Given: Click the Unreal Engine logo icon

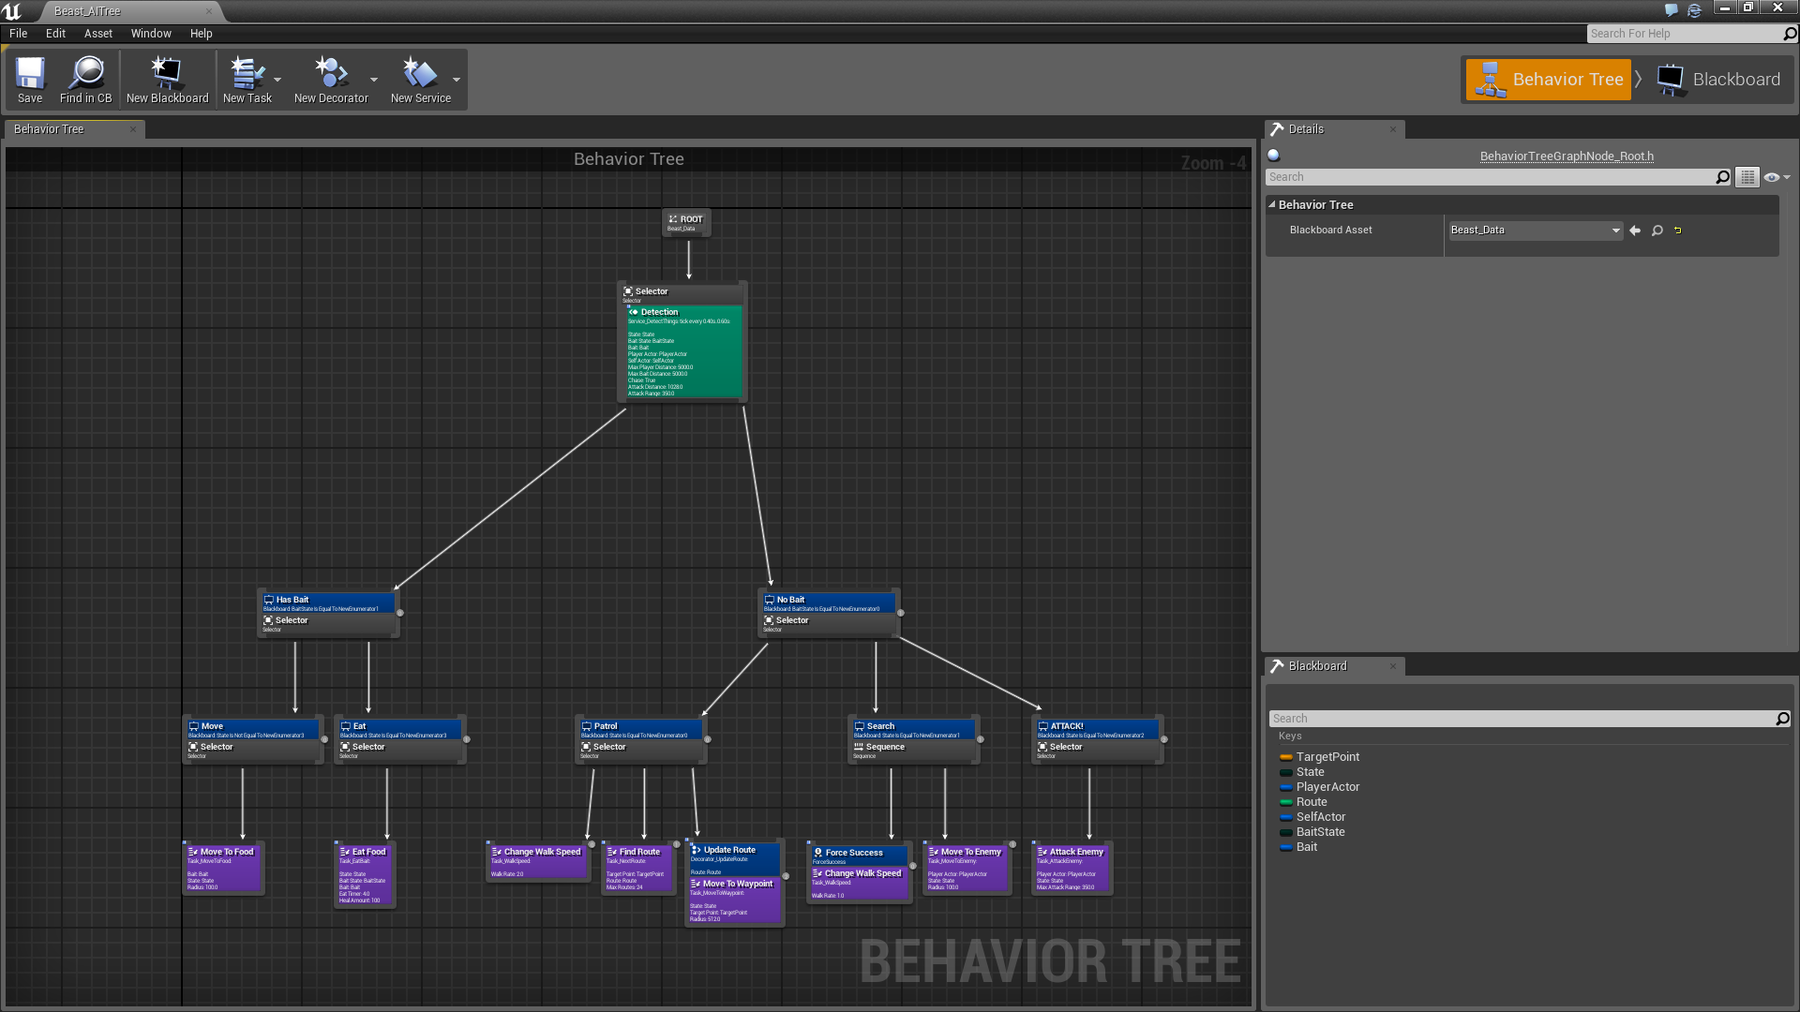Looking at the screenshot, I should [12, 11].
